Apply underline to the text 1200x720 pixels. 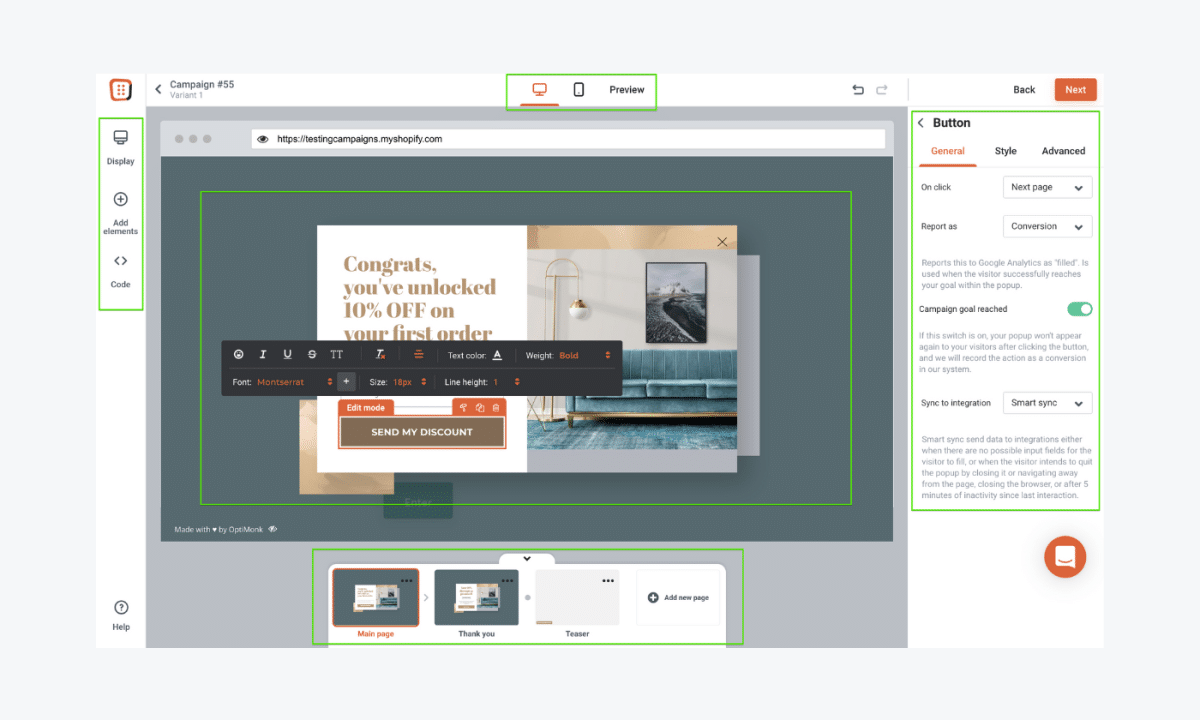pos(287,355)
